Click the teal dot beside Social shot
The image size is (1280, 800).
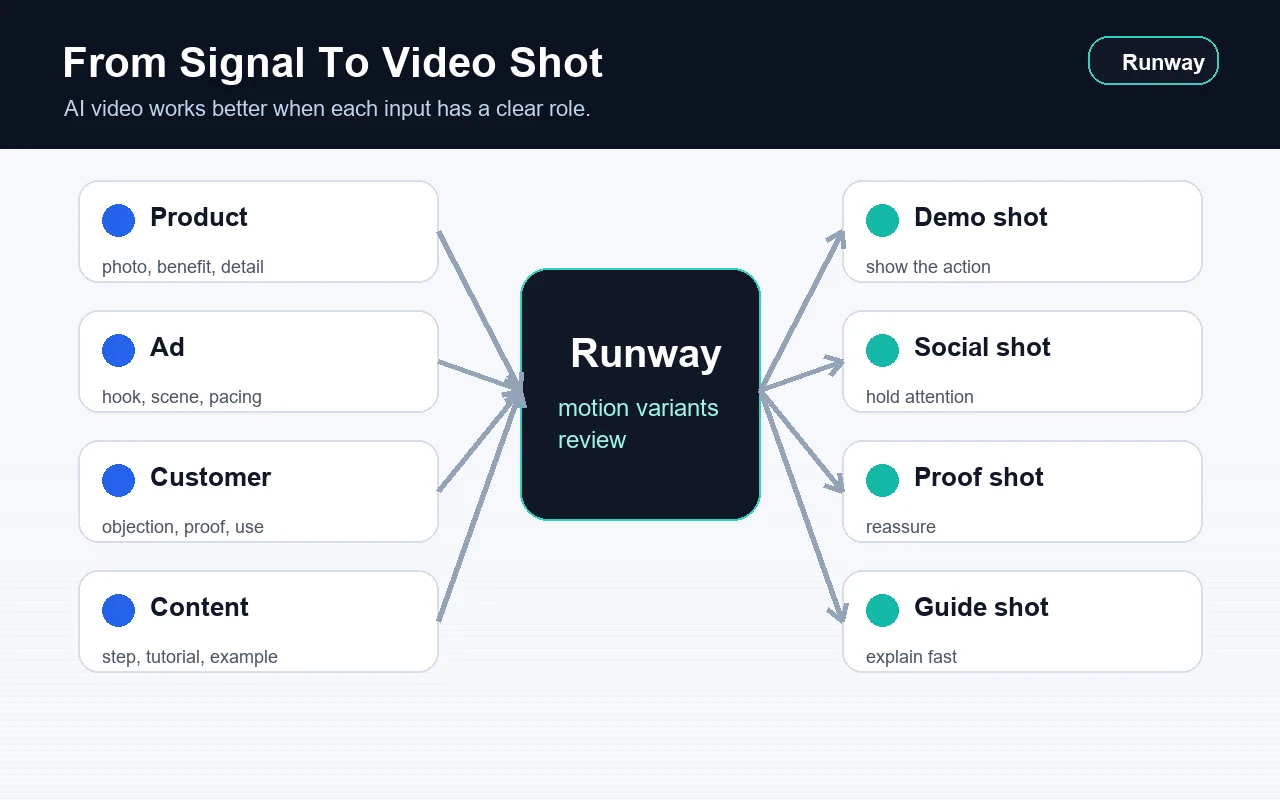pos(882,350)
